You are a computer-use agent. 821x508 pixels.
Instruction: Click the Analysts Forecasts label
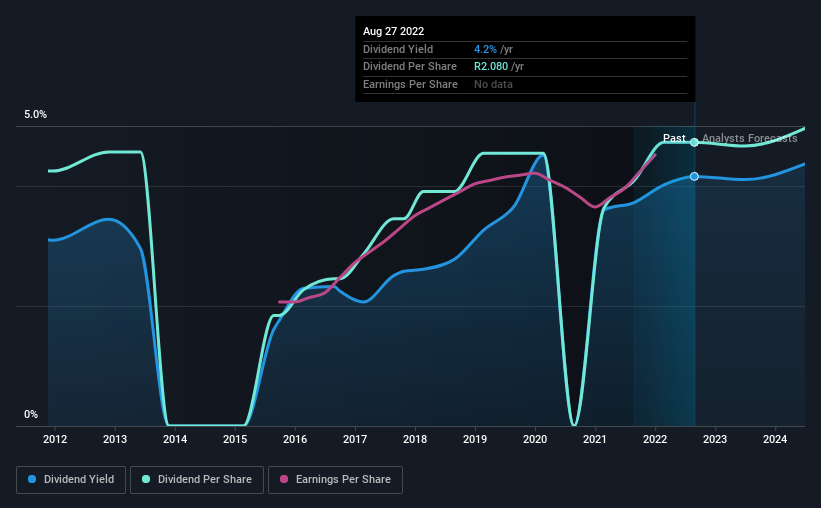click(x=750, y=138)
